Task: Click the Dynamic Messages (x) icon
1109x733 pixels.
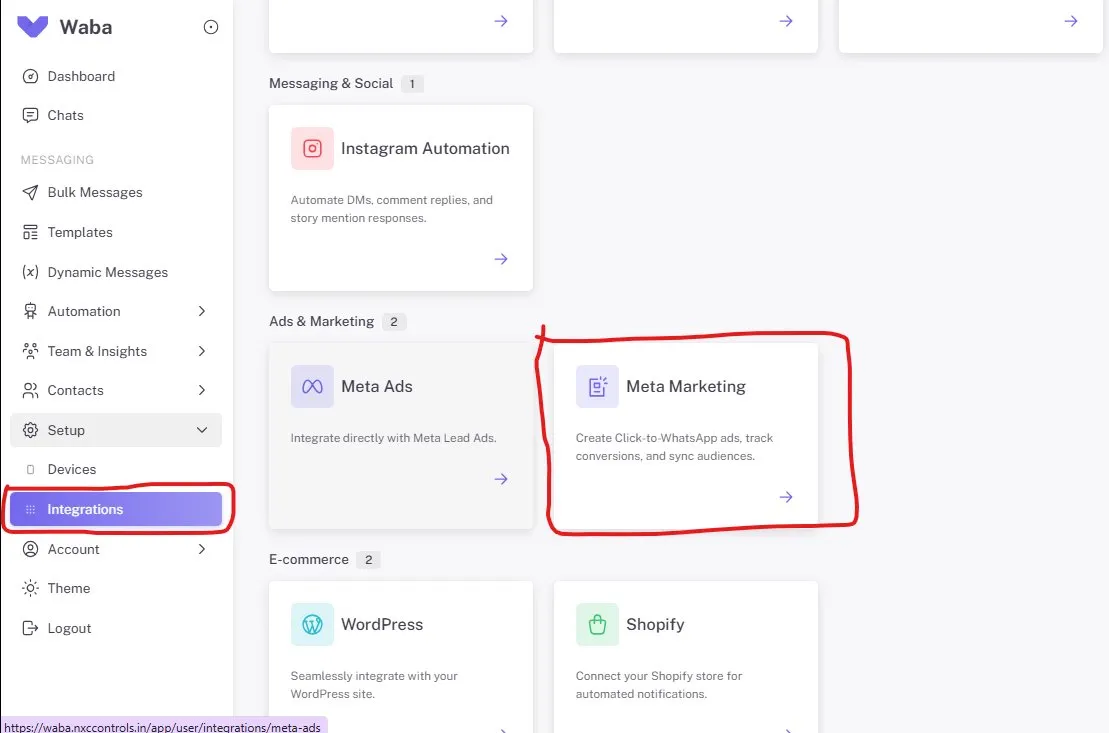Action: [x=30, y=272]
